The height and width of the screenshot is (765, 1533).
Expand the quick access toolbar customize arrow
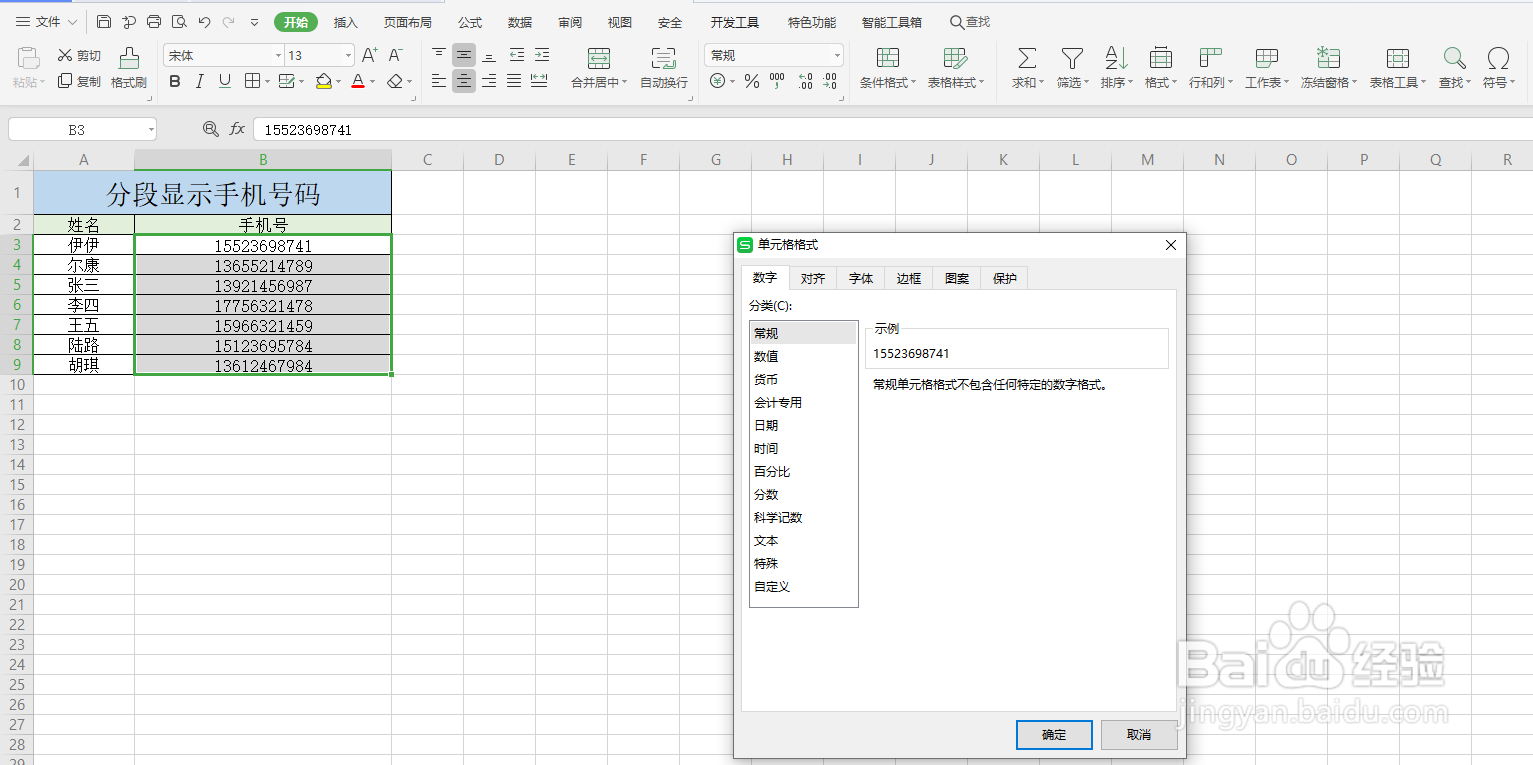tap(254, 22)
